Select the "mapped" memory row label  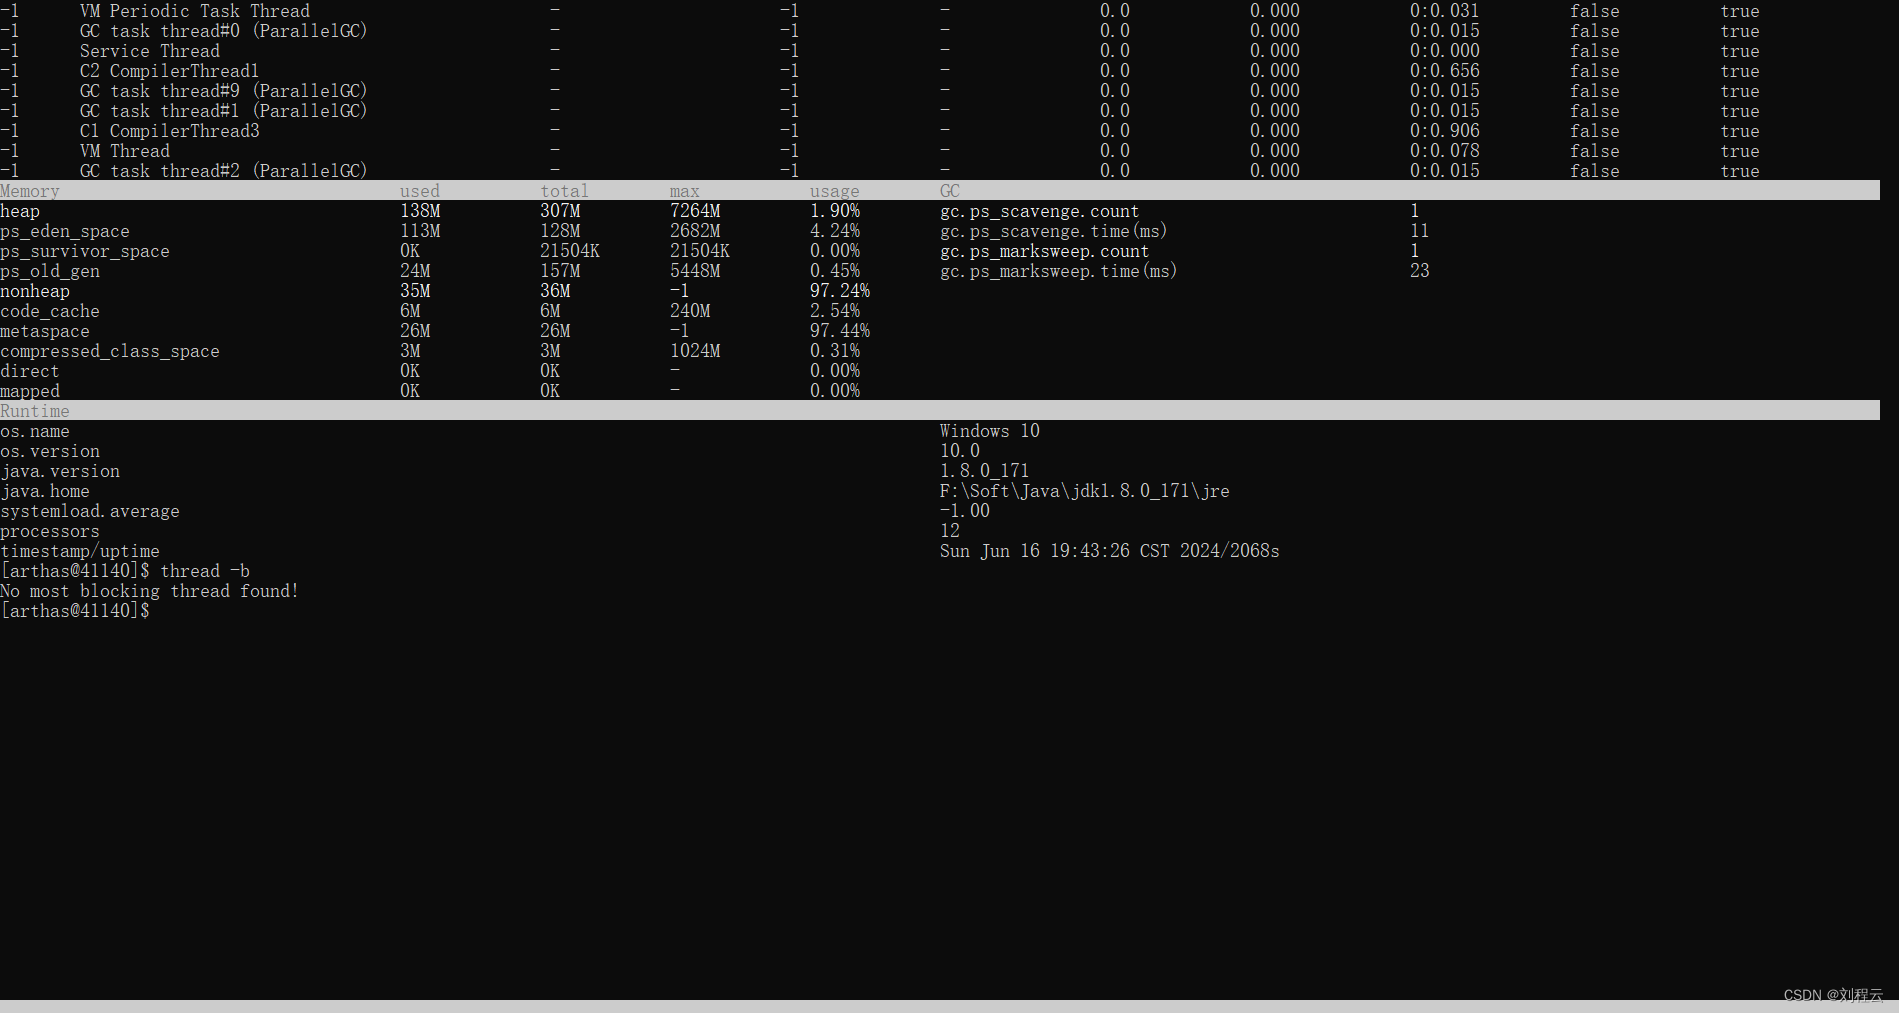click(x=30, y=391)
